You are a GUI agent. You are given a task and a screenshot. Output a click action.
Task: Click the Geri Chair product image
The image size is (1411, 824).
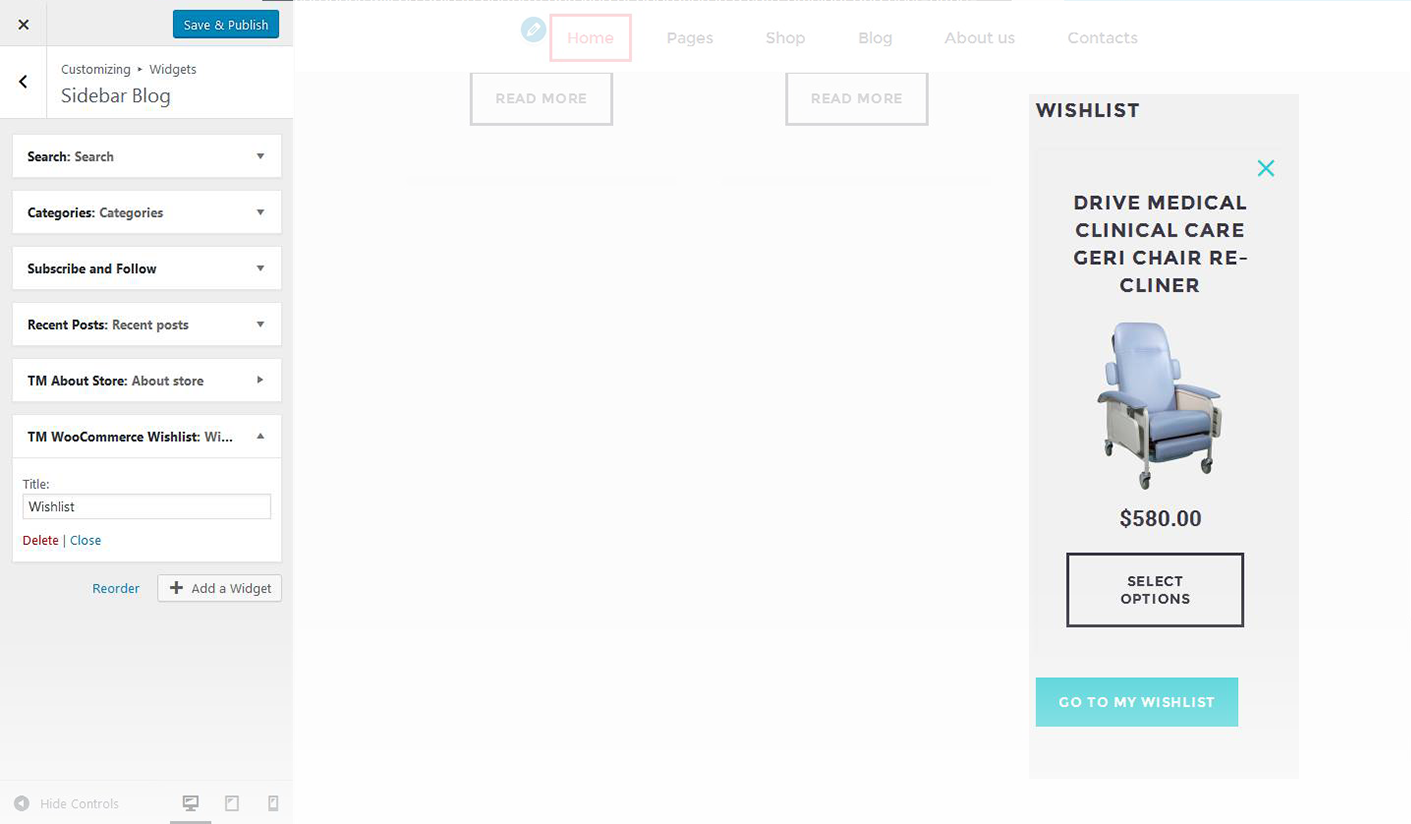click(x=1159, y=404)
